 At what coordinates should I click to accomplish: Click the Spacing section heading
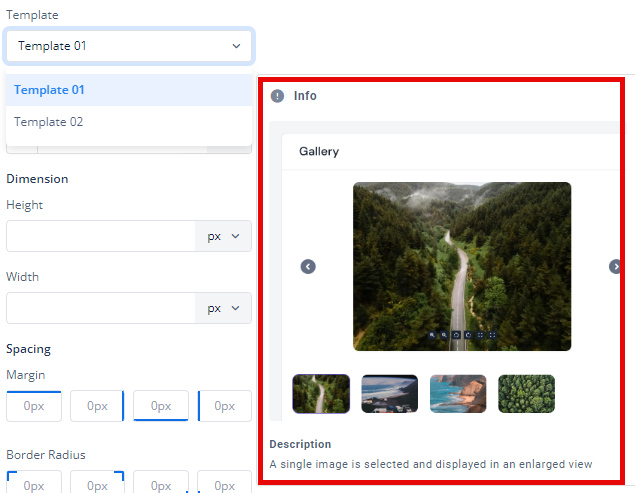click(28, 349)
